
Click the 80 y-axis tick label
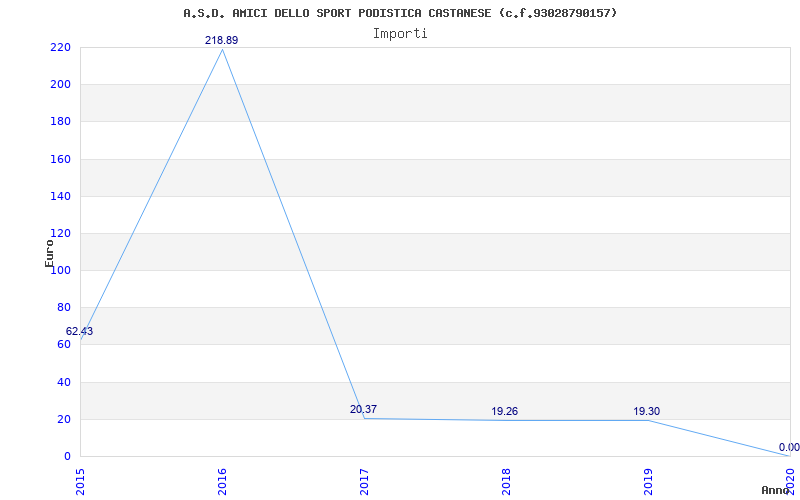pyautogui.click(x=63, y=308)
